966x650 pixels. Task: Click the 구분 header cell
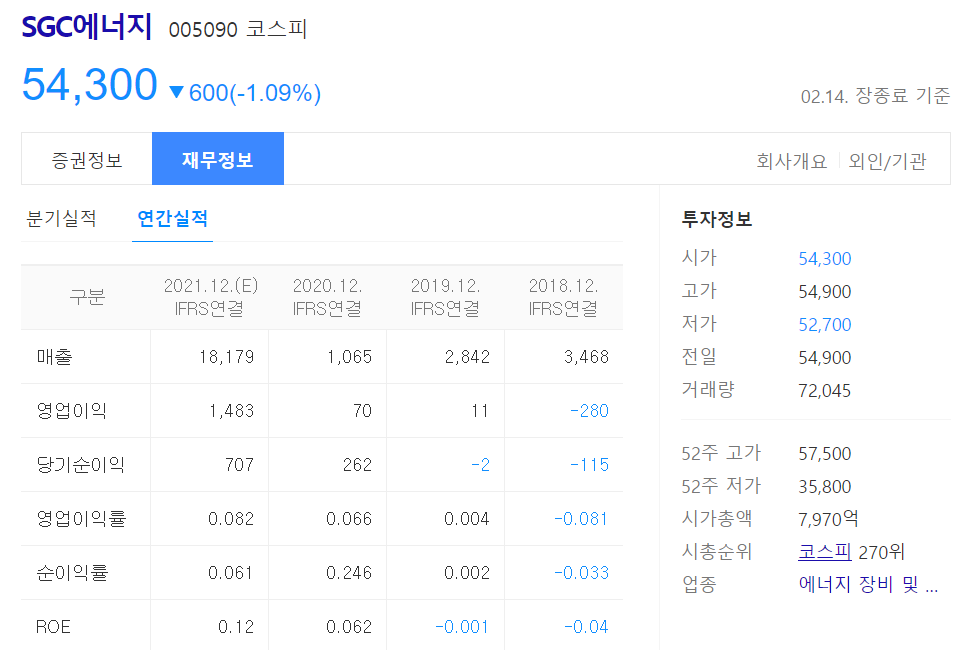coord(87,297)
